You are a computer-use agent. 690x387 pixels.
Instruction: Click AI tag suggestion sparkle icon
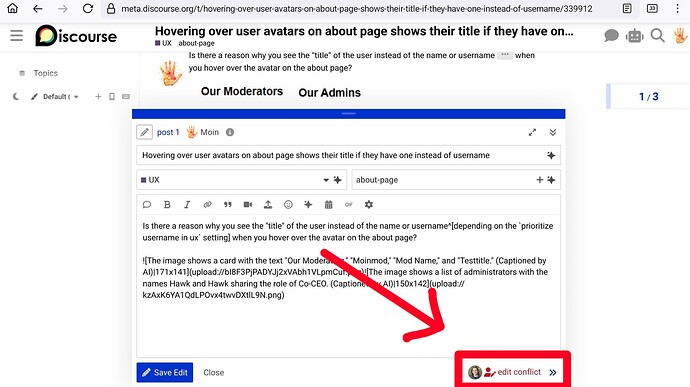[551, 180]
